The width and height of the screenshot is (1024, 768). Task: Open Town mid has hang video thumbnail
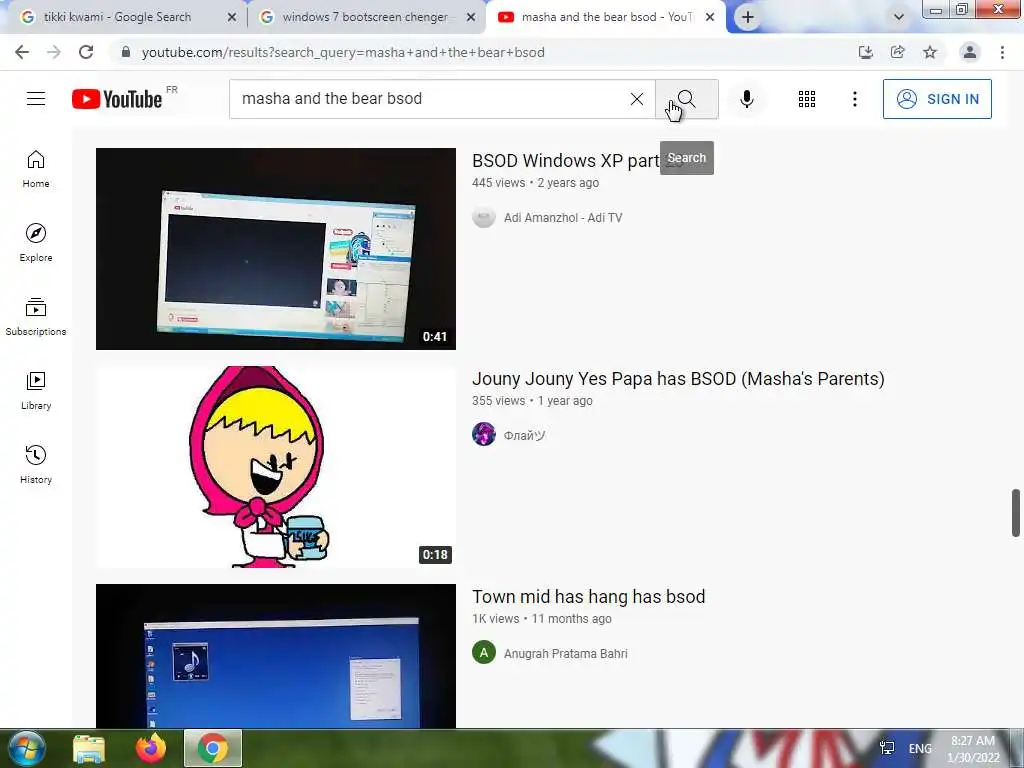tap(276, 656)
